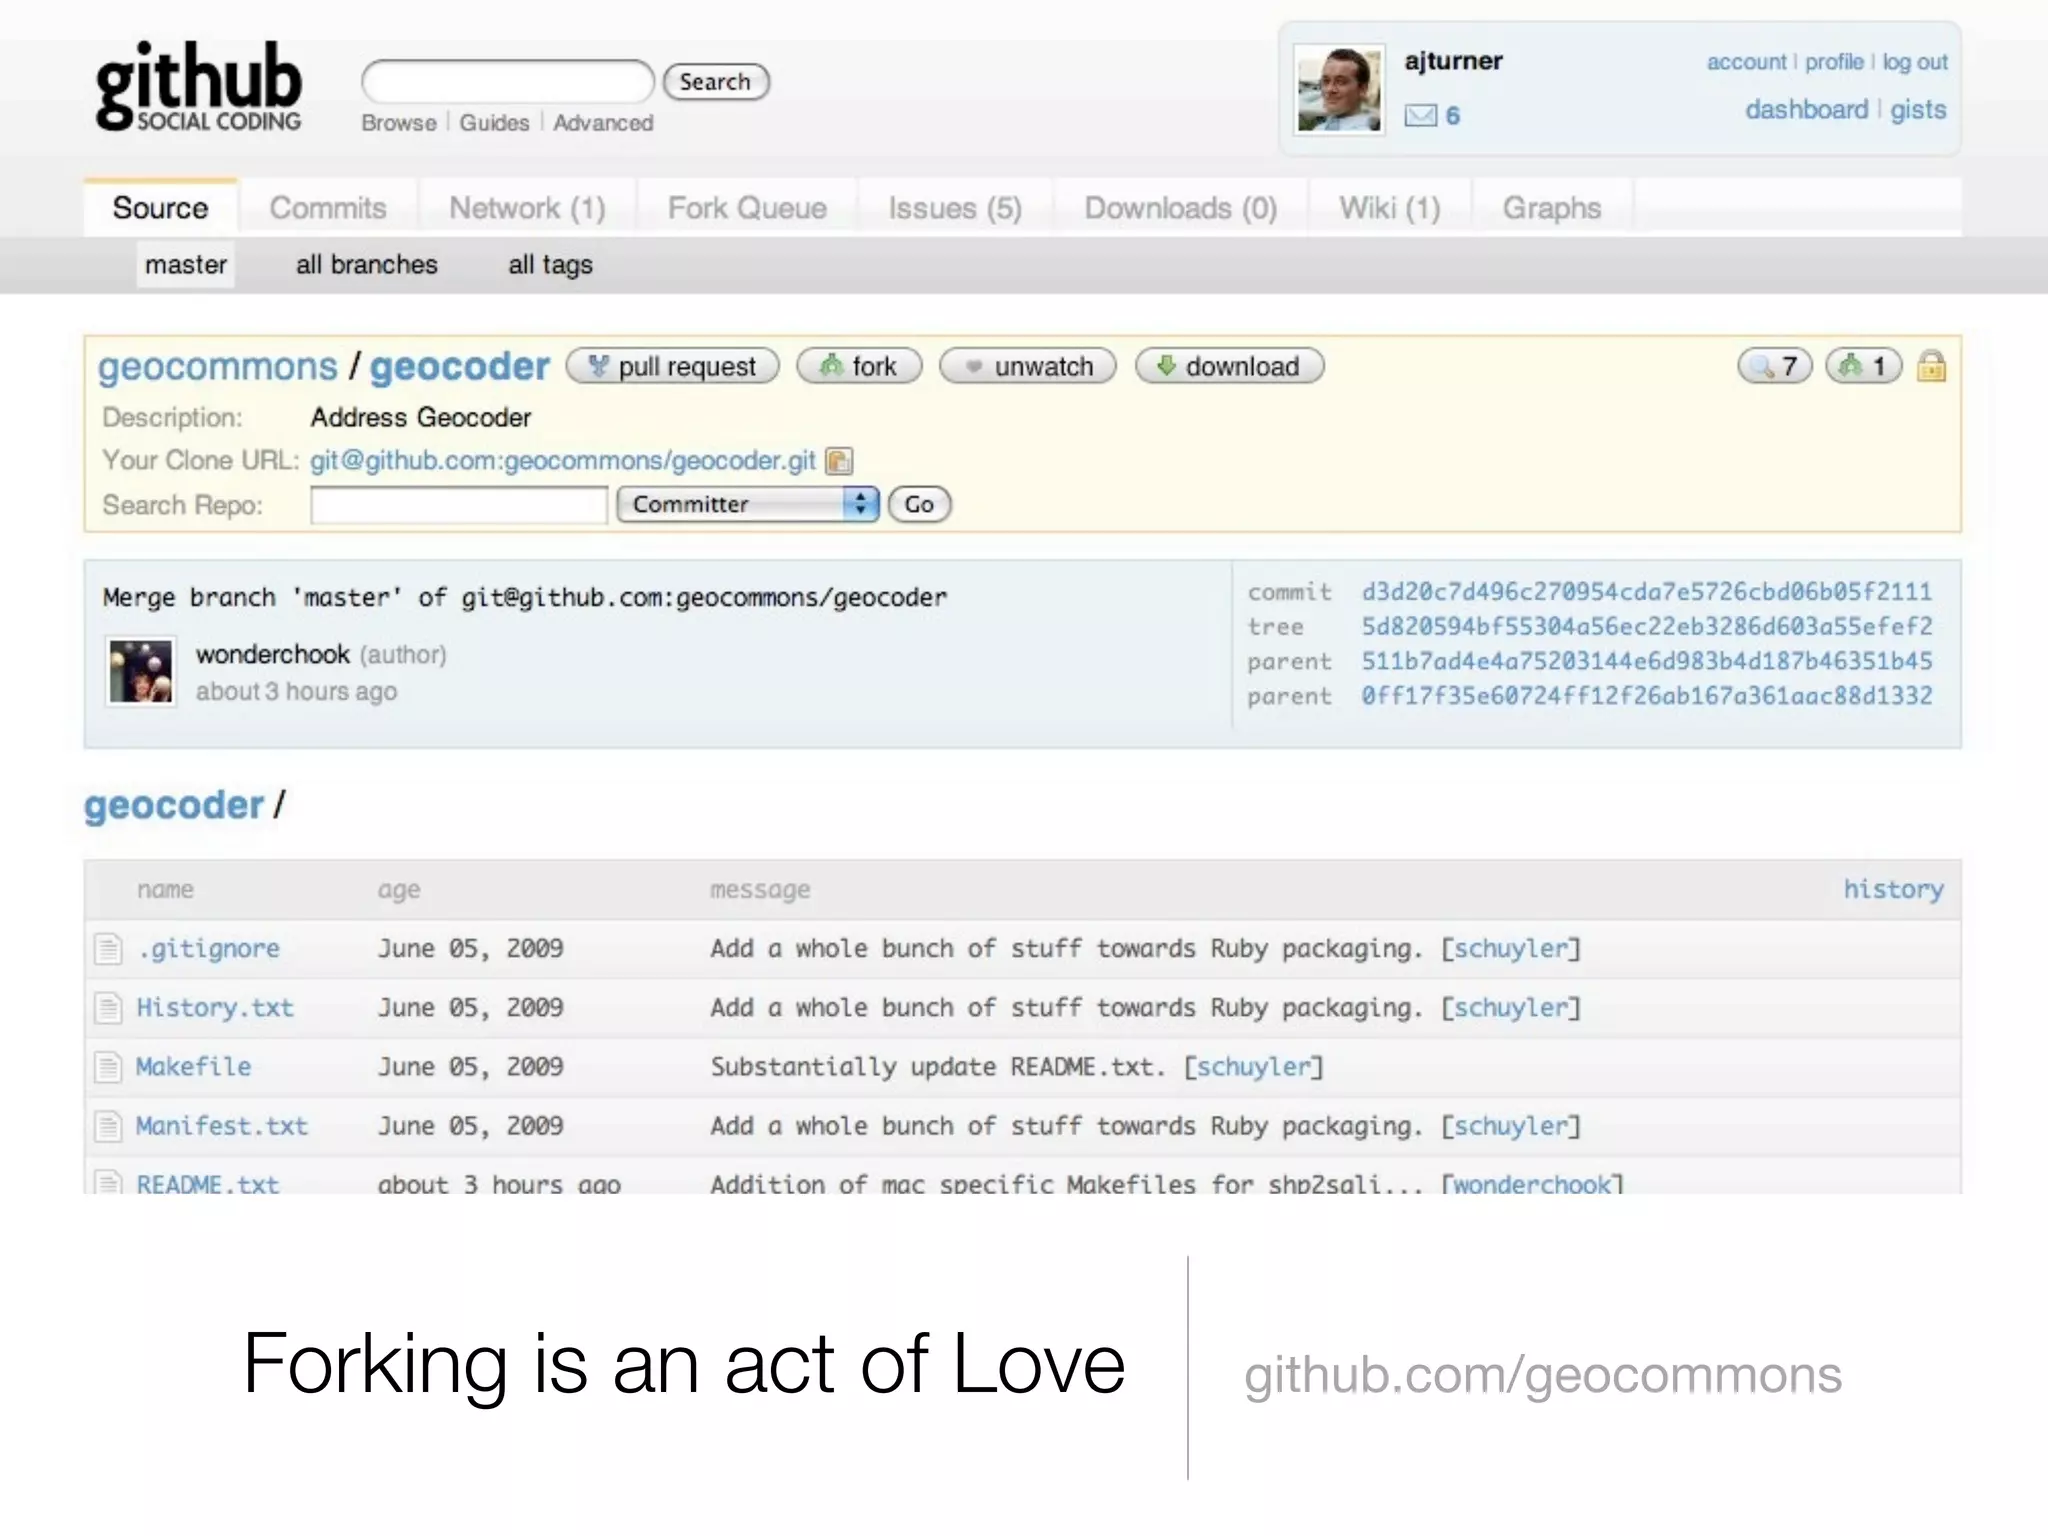The image size is (2048, 1536).
Task: Click the file icon beside History.txt
Action: pyautogui.click(x=108, y=1007)
